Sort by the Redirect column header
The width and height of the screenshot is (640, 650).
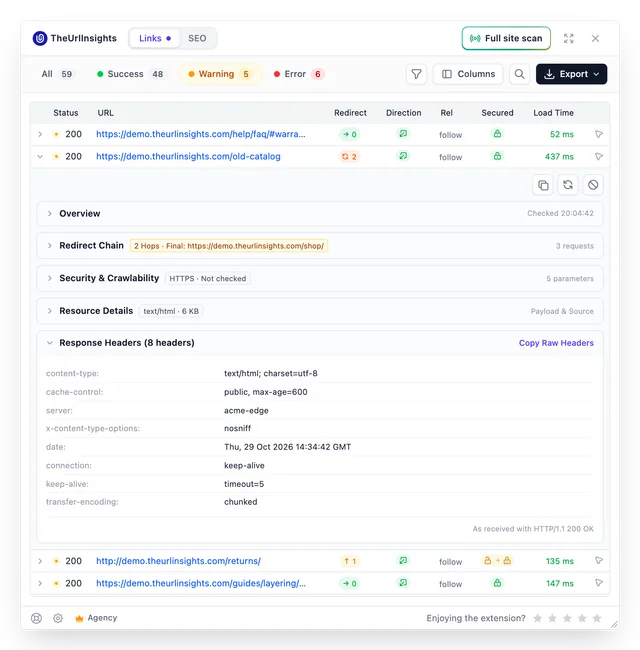coord(350,113)
